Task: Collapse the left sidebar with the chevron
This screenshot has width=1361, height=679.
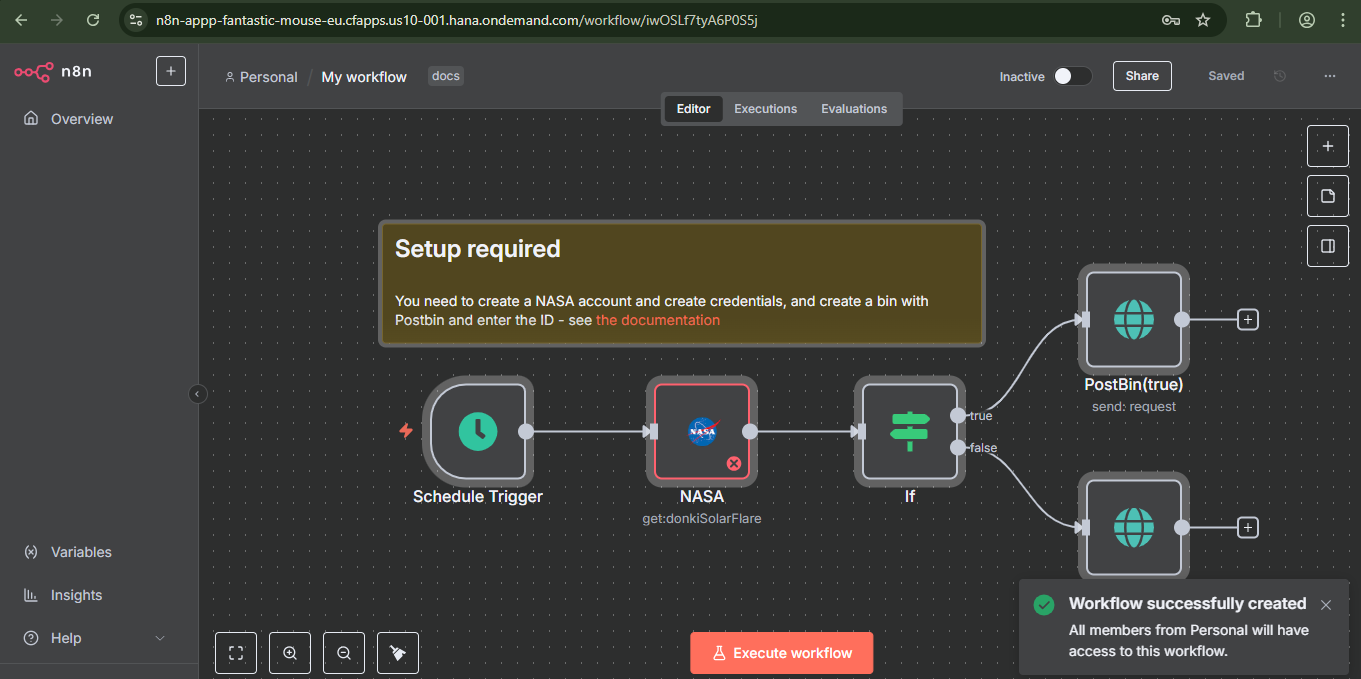Action: pyautogui.click(x=197, y=394)
